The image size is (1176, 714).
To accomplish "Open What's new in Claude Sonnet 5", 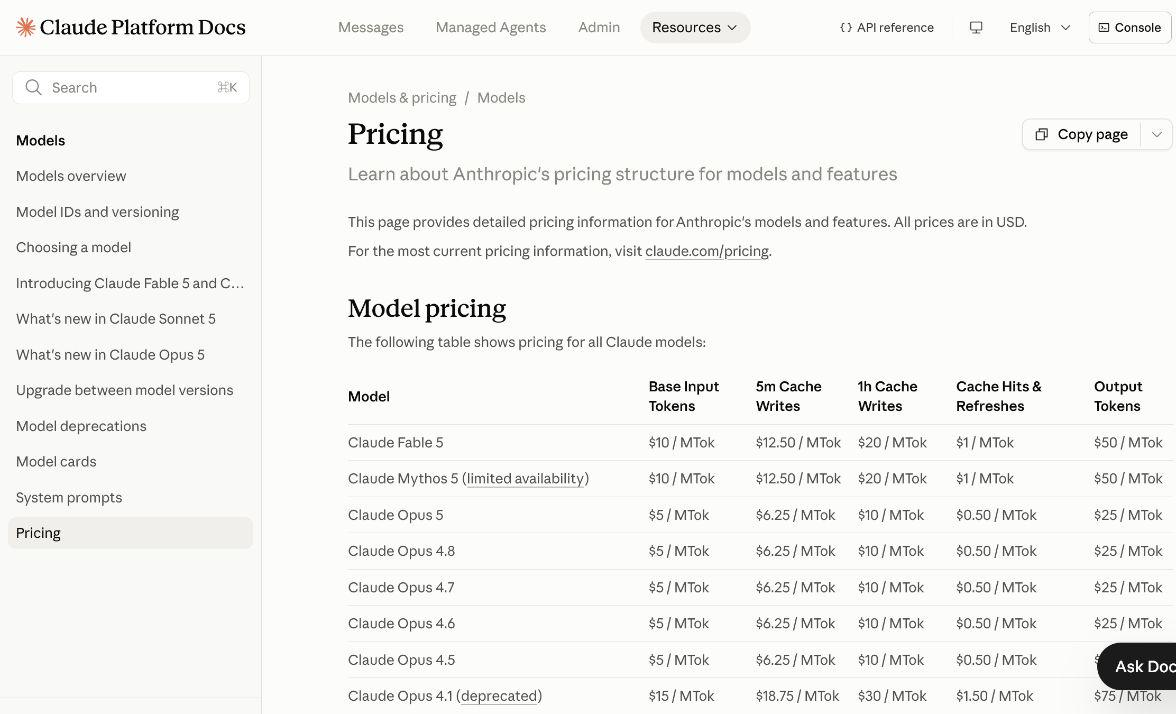I will click(116, 319).
